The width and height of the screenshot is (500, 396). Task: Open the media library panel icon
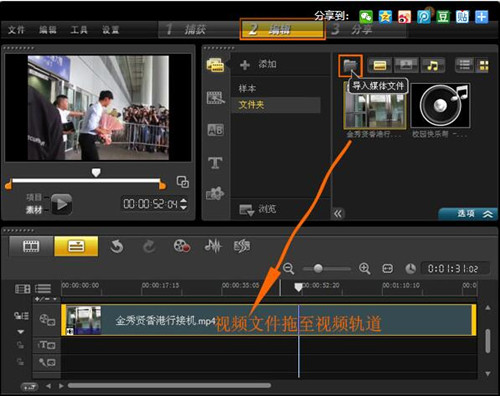click(x=215, y=65)
